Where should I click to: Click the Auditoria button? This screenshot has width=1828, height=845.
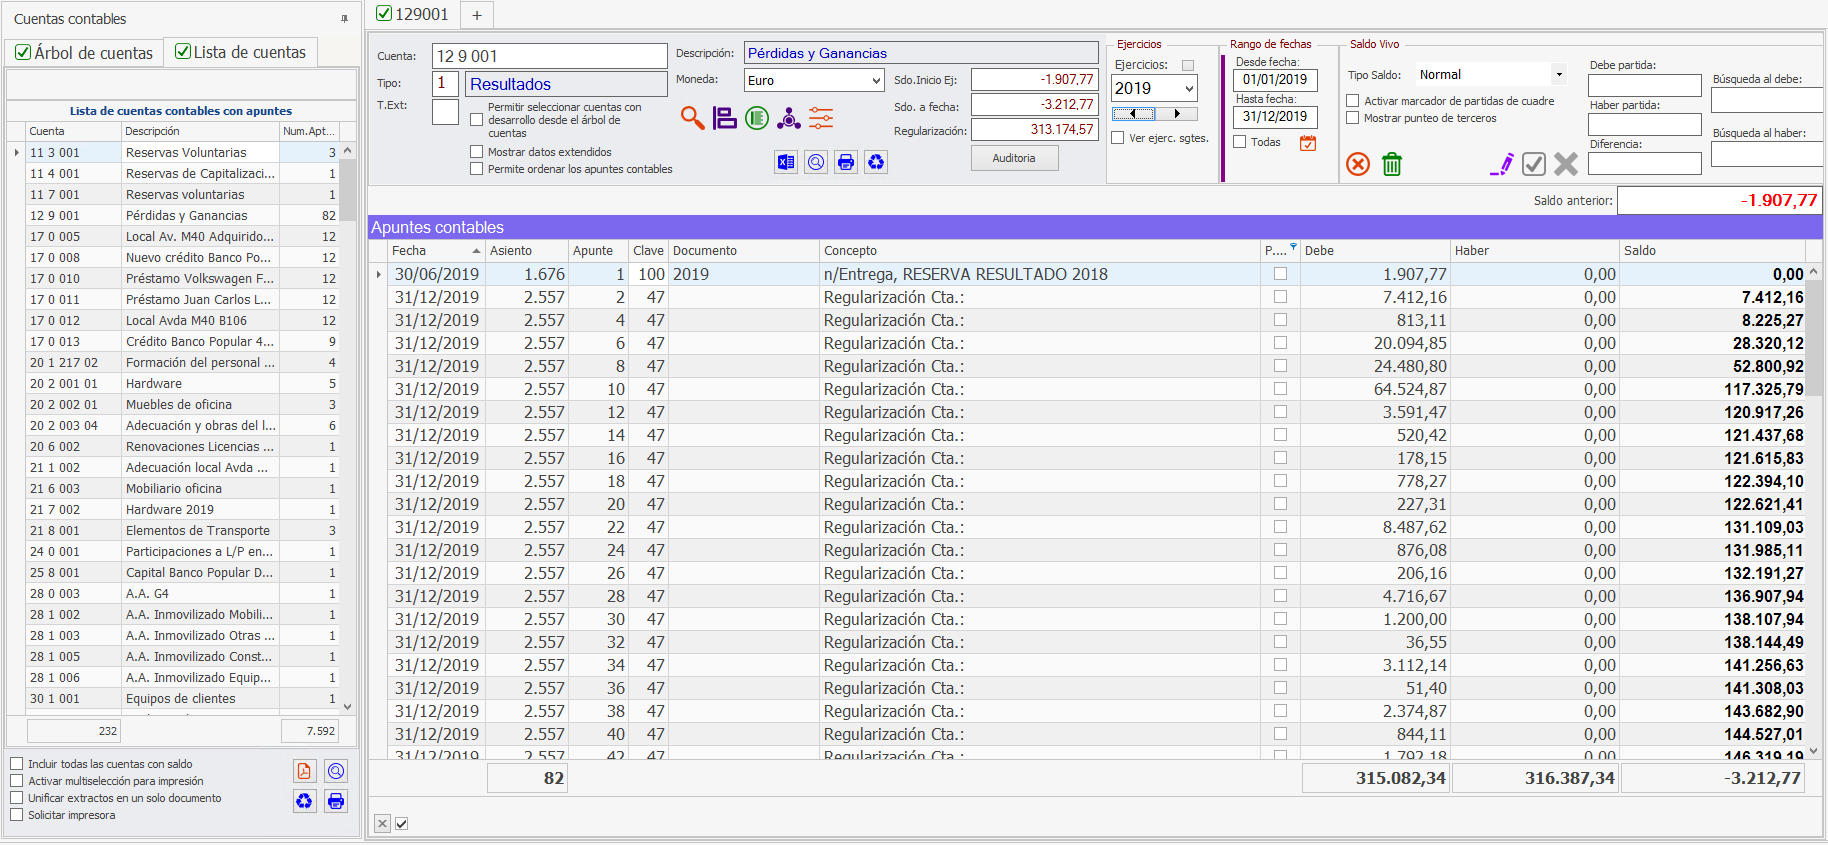1014,158
